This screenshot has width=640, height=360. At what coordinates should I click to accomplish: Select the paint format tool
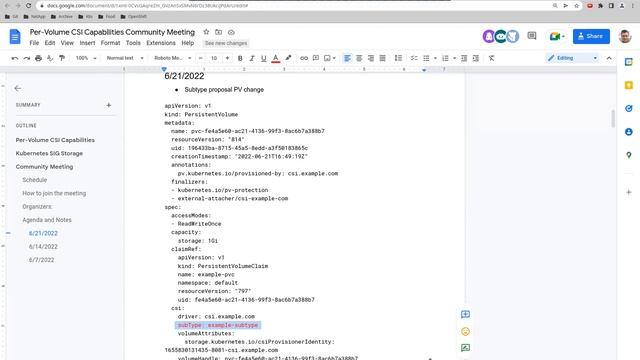(x=62, y=58)
